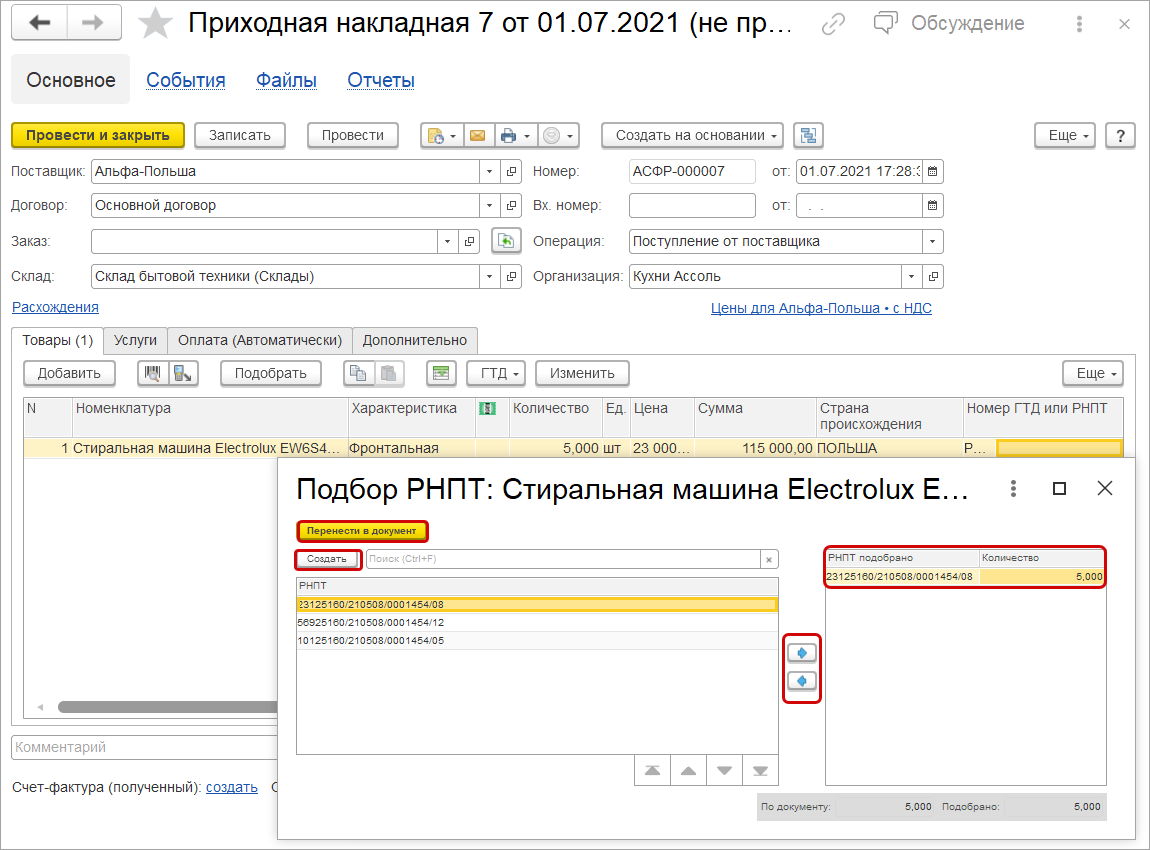Click the Поиск (Ctrl+F) search field
Screen dimensions: 1150x850
click(x=563, y=559)
